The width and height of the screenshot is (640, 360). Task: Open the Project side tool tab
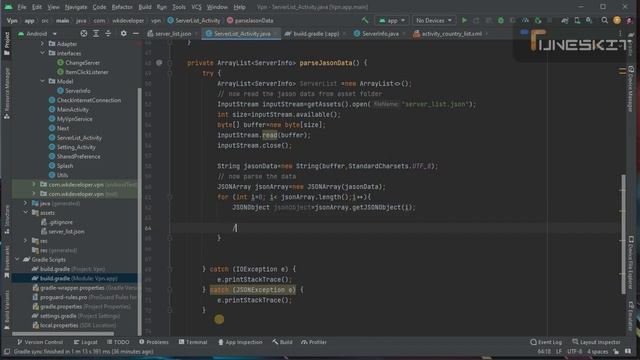point(7,44)
